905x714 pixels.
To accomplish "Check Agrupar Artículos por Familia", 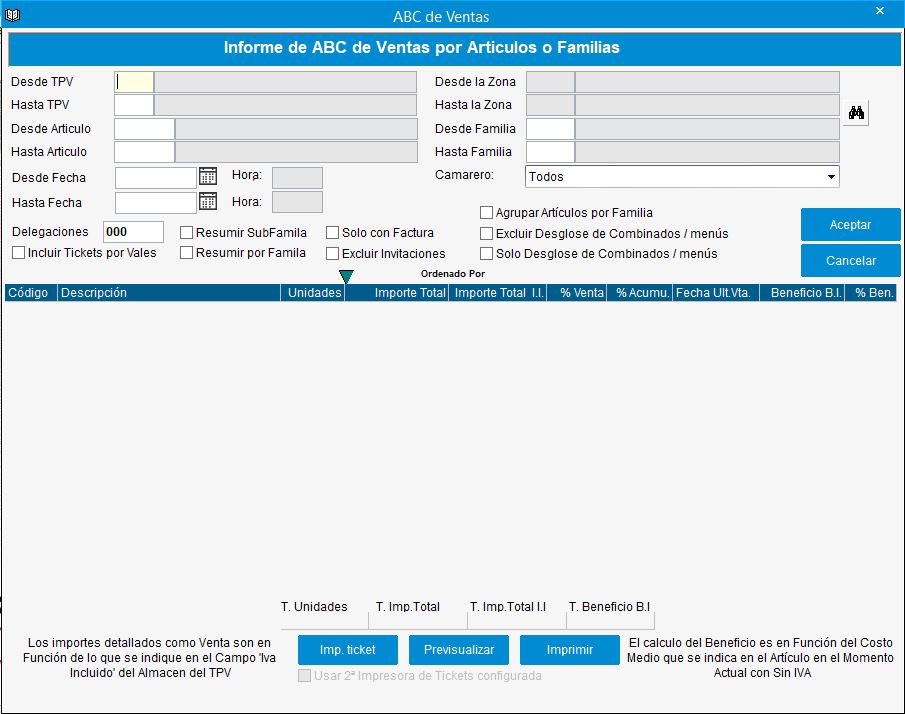I will coord(486,212).
